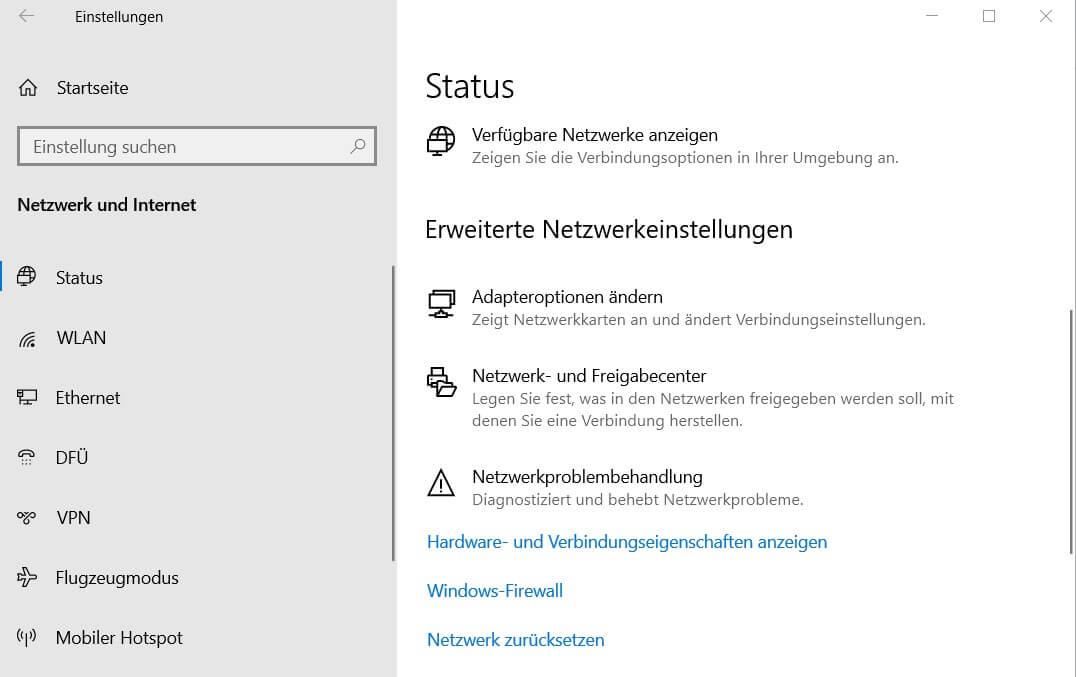
Task: Select the DFÜ dial-up icon
Action: coord(28,457)
